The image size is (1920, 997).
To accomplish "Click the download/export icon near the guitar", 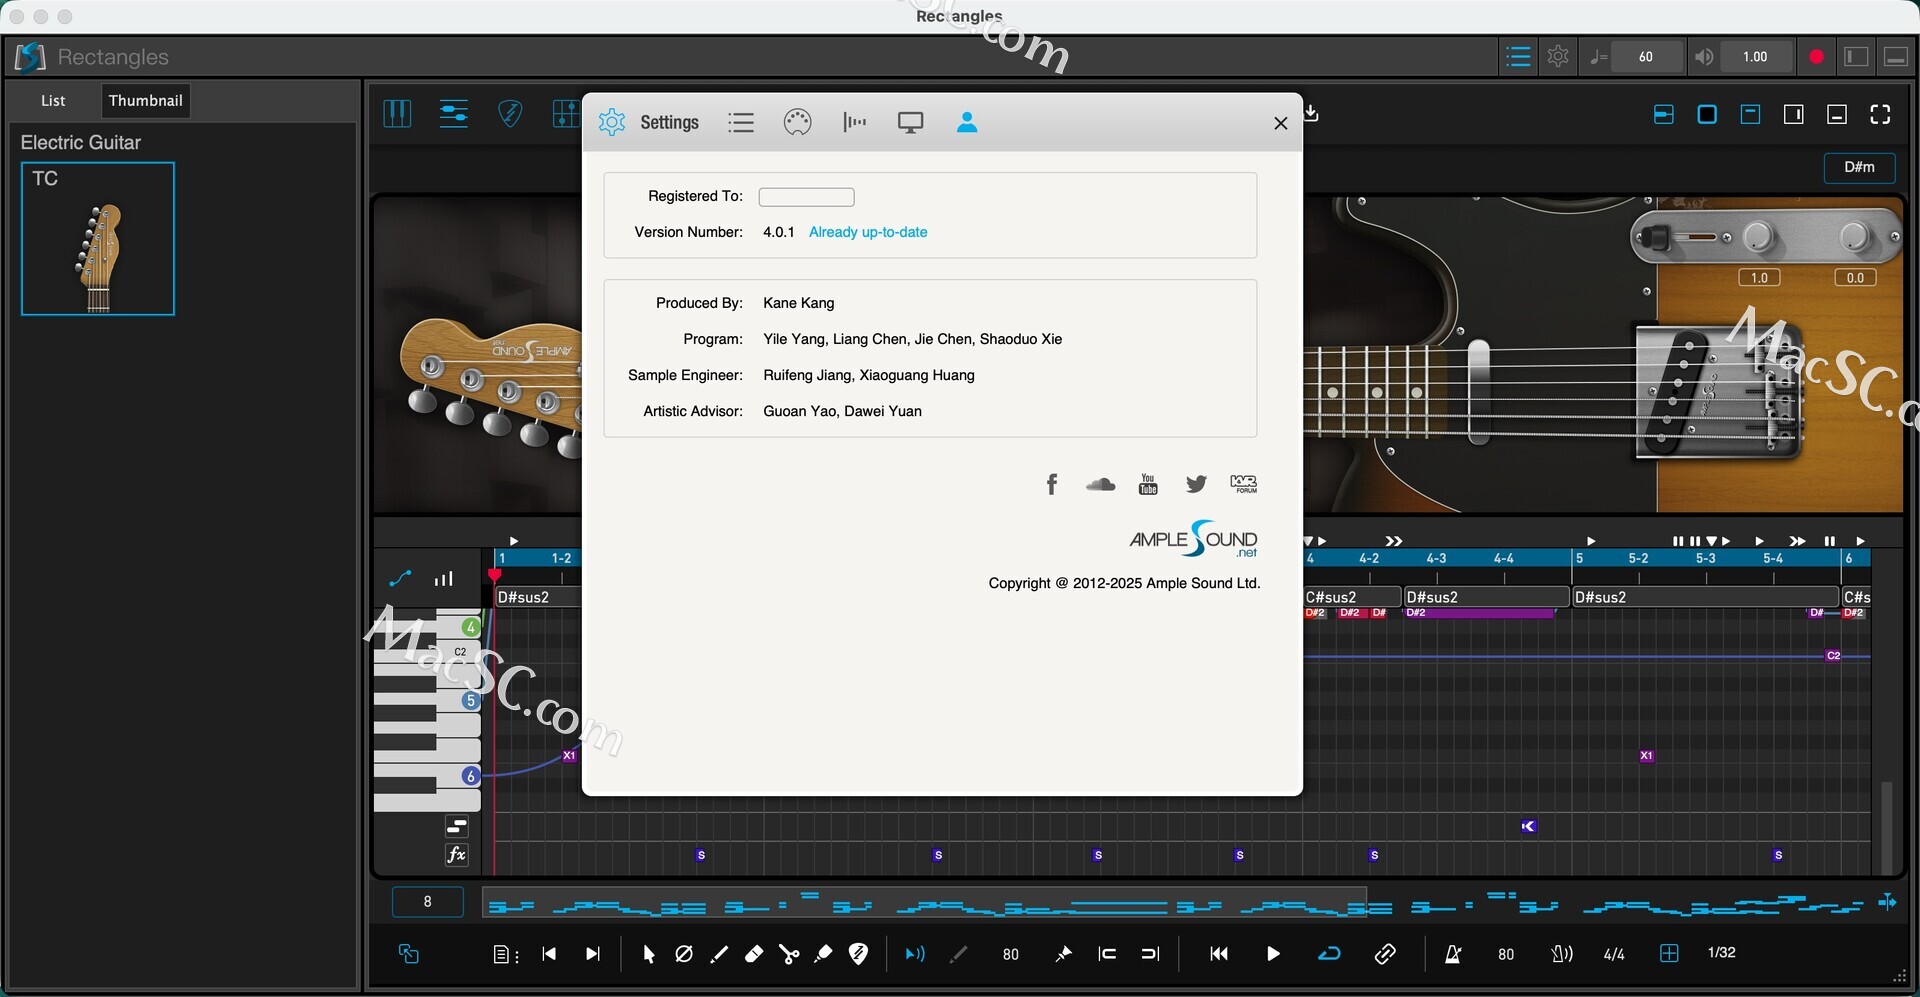I will (x=1312, y=114).
